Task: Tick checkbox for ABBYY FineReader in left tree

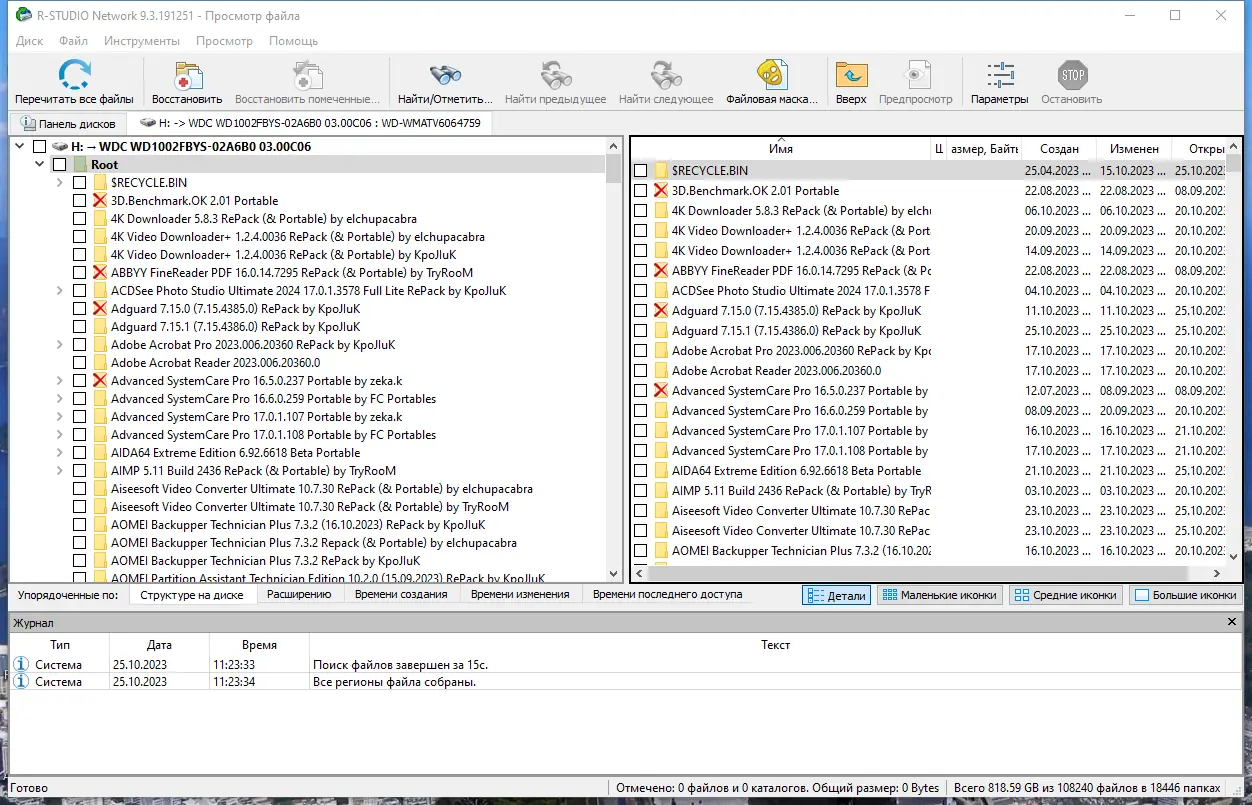Action: 80,273
